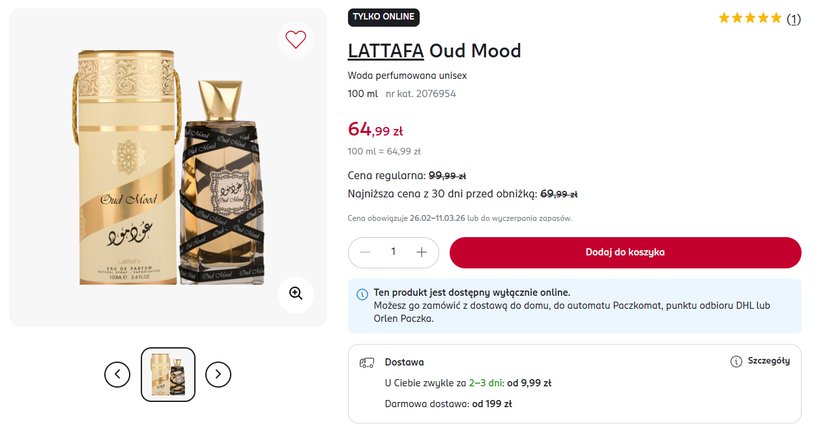Show next product image with right arrow

point(218,374)
